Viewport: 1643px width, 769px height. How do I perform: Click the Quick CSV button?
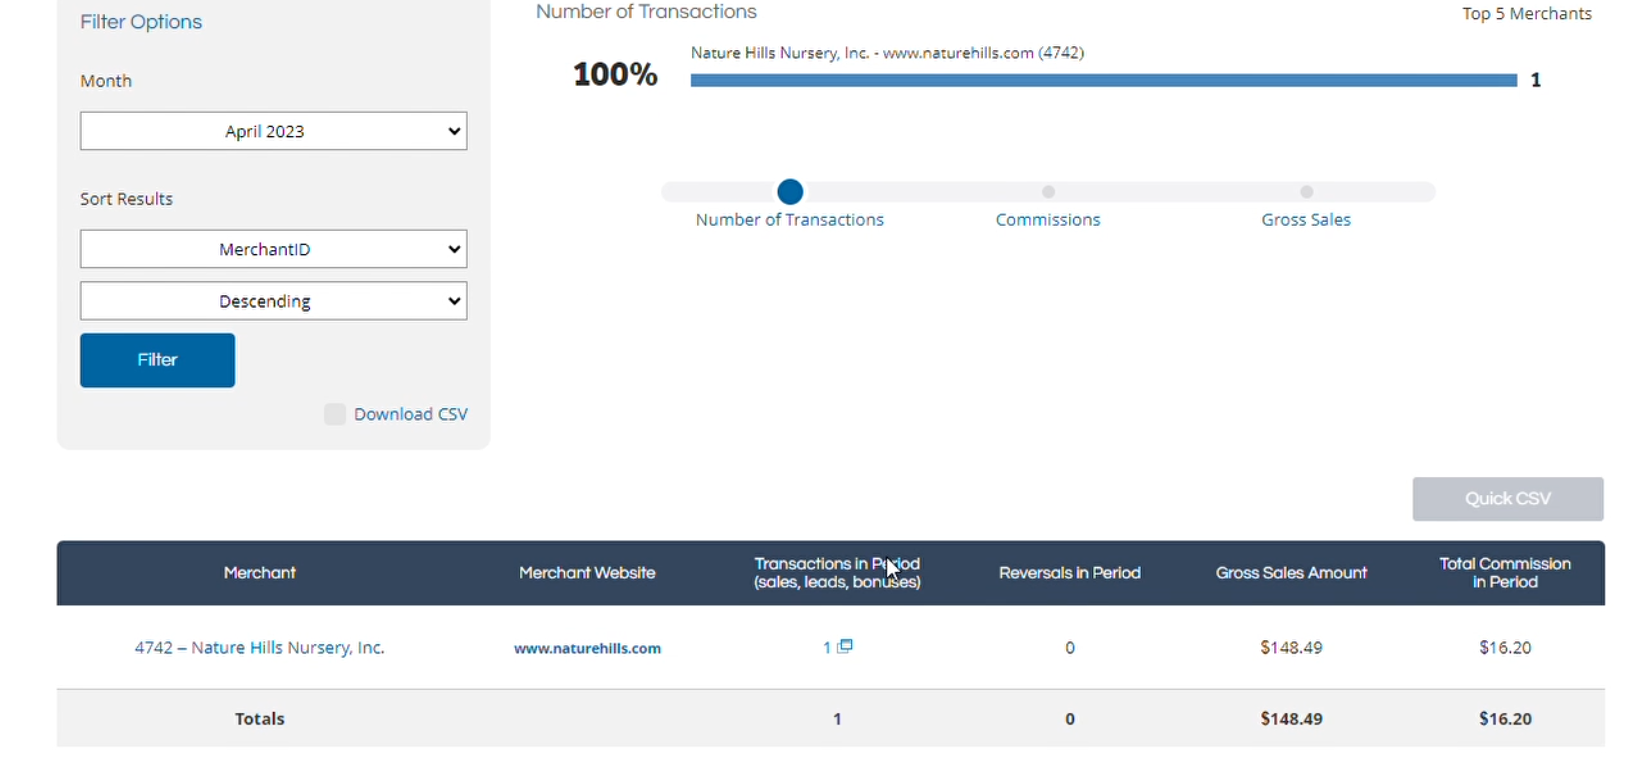pos(1508,499)
